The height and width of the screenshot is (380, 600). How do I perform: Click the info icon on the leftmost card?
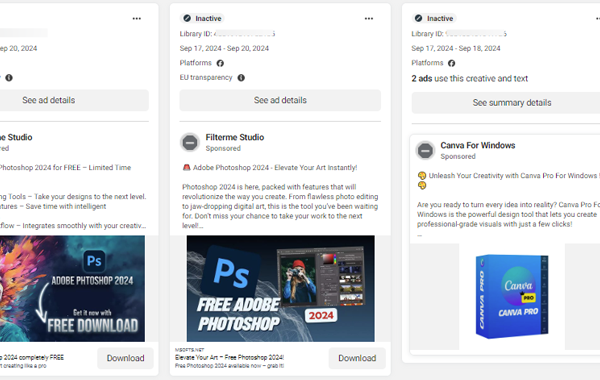tap(9, 78)
